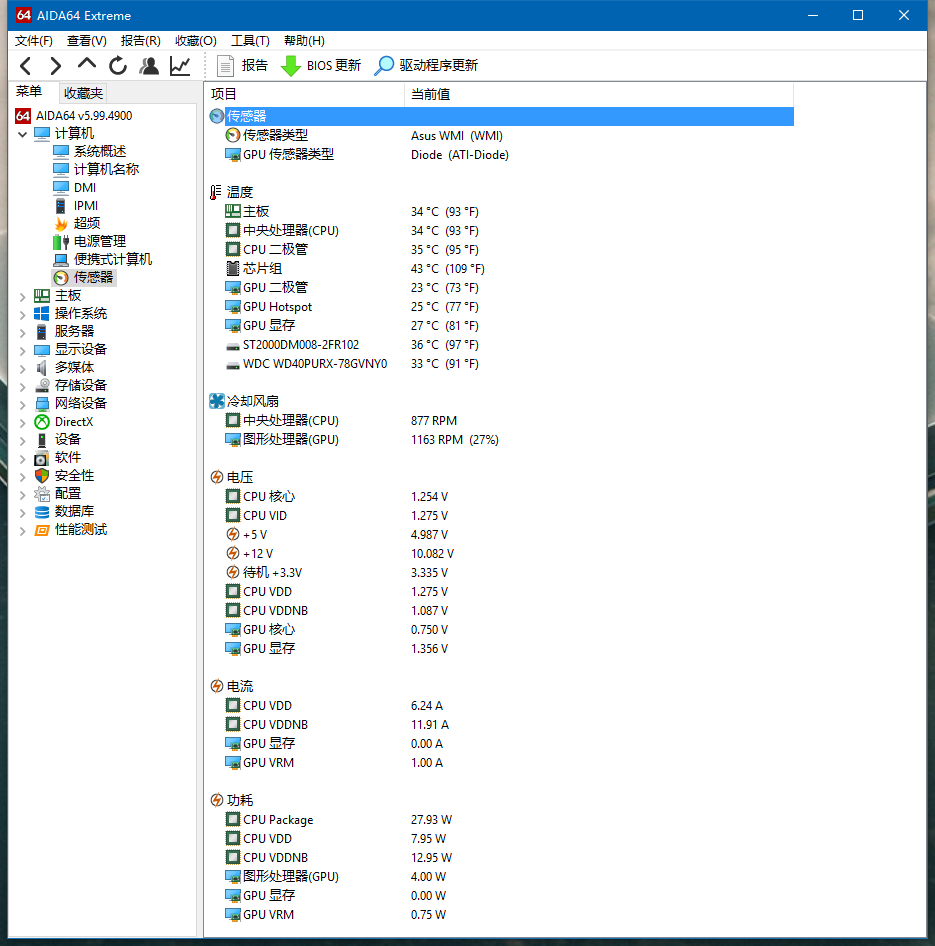Select the 图形处理器(GPU) fan row

[x=501, y=440]
